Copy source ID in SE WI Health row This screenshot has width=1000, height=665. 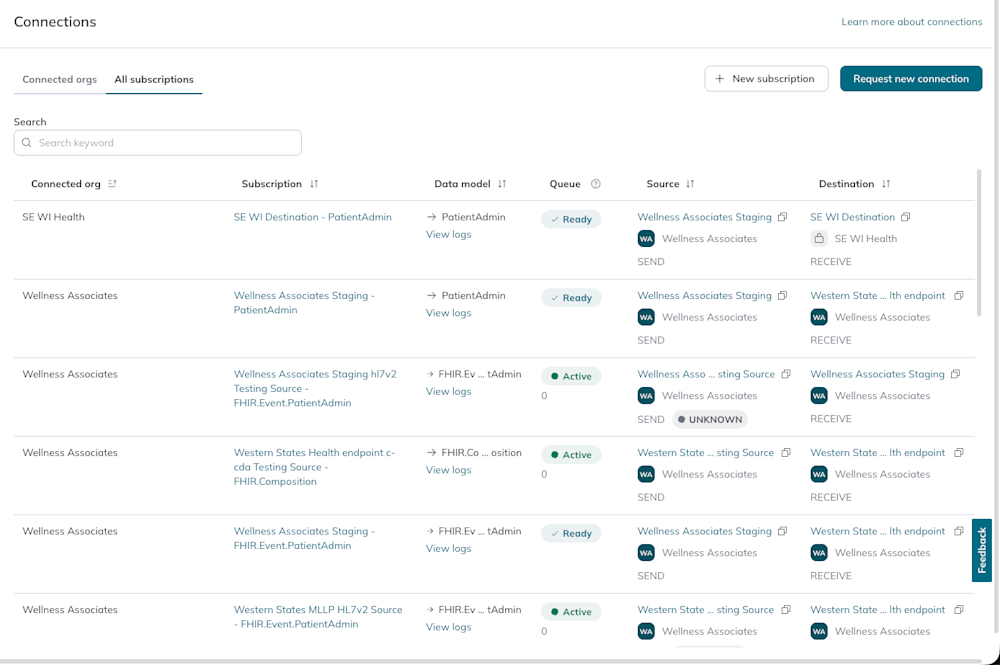[783, 217]
